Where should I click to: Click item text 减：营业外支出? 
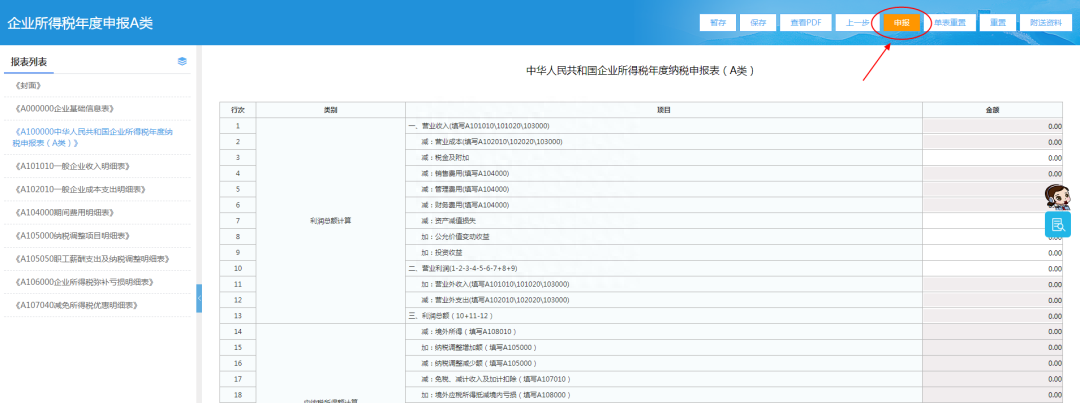click(x=495, y=300)
